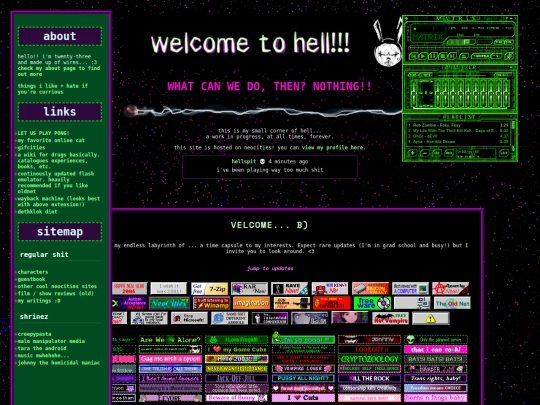The width and height of the screenshot is (540, 405).
Task: Open 'my favorite online cat' link
Action: click(x=51, y=140)
